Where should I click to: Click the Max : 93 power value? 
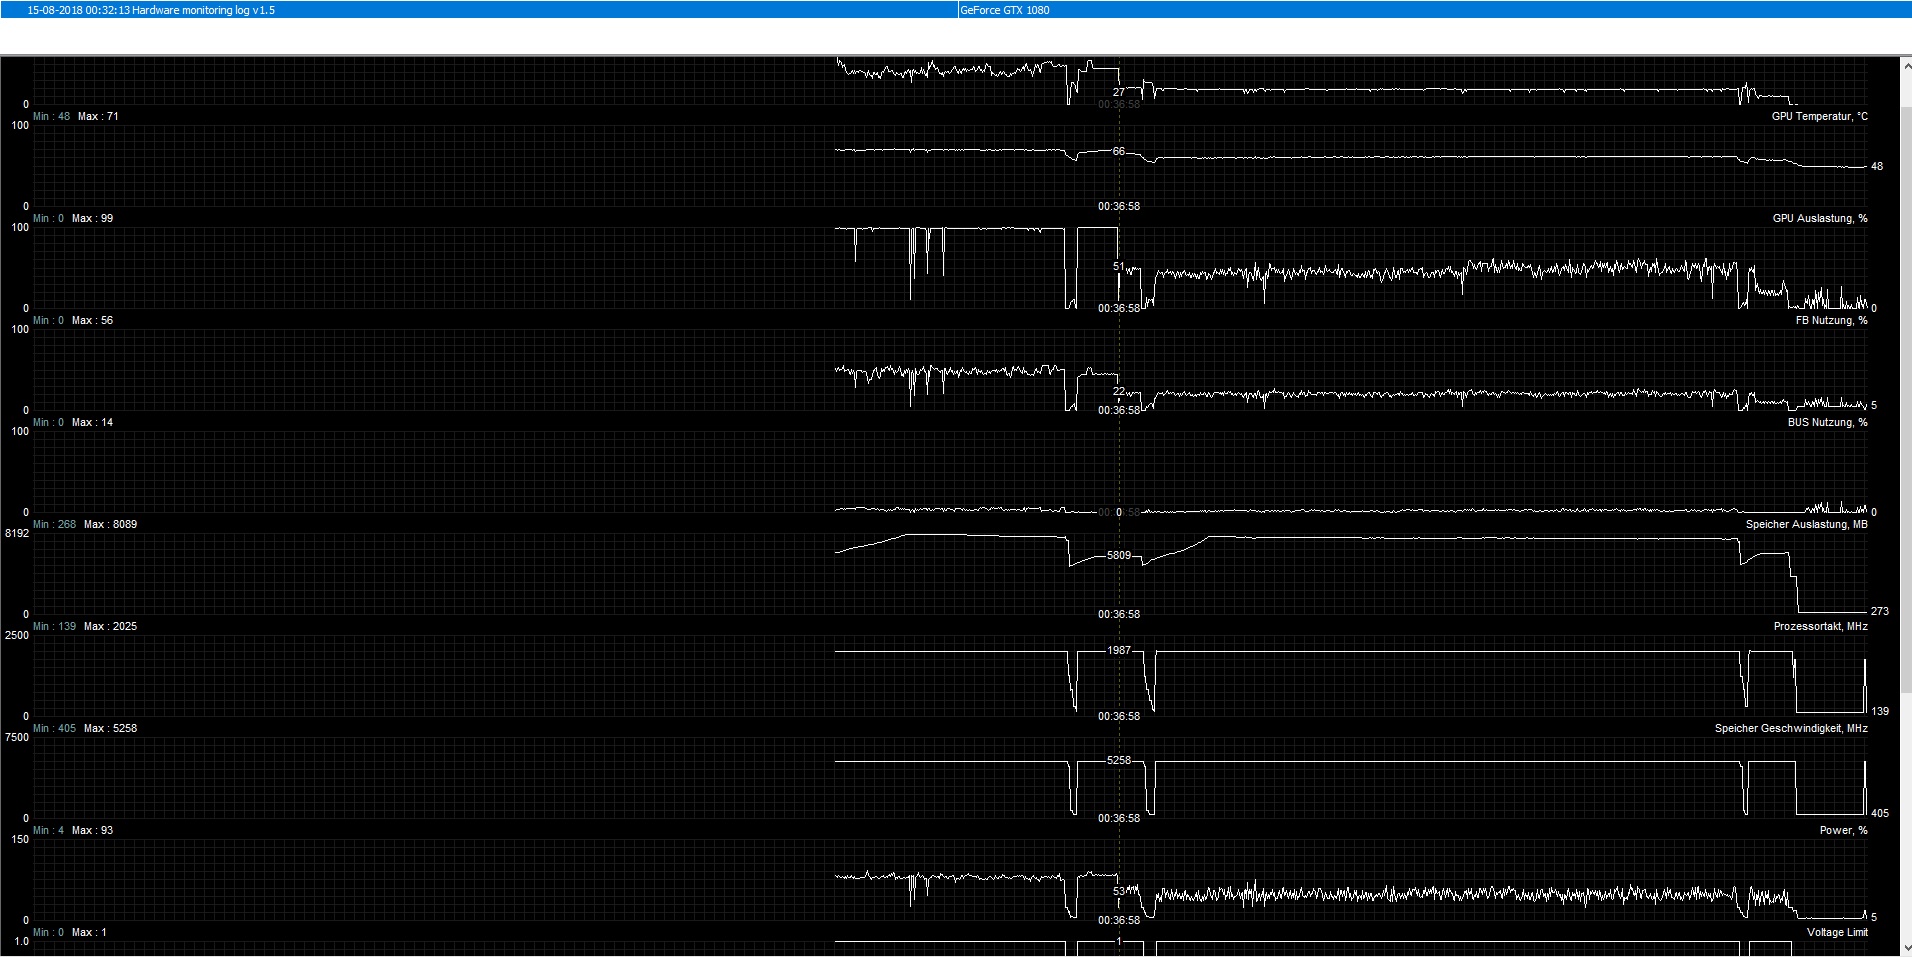pyautogui.click(x=92, y=830)
